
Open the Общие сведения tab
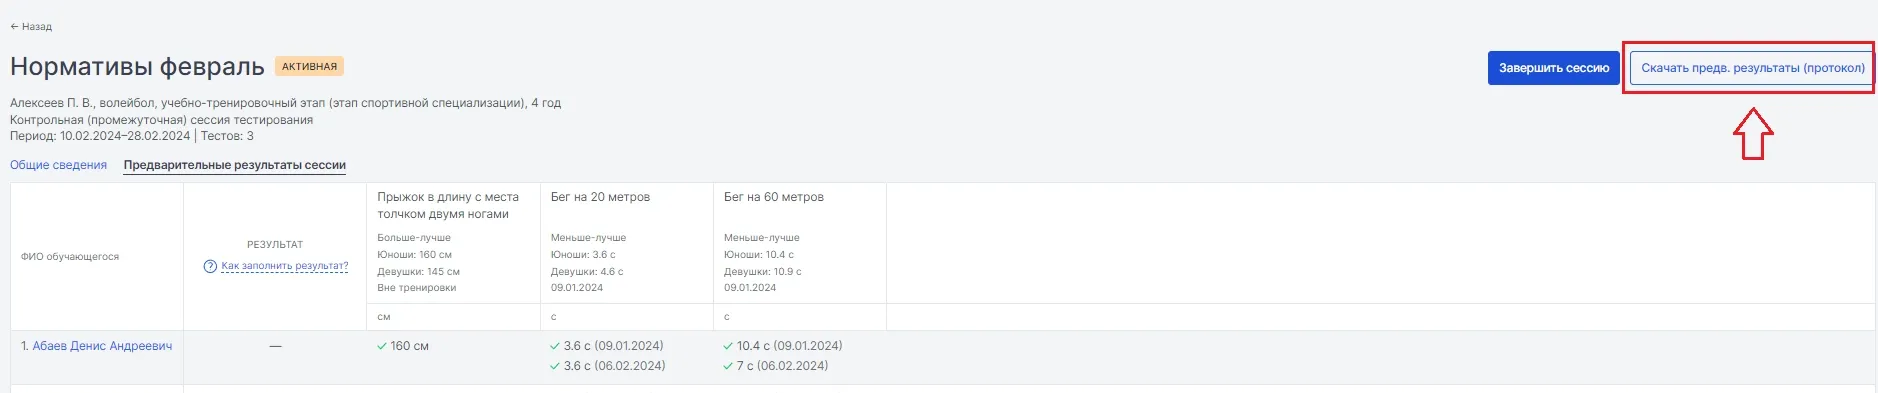coord(58,165)
